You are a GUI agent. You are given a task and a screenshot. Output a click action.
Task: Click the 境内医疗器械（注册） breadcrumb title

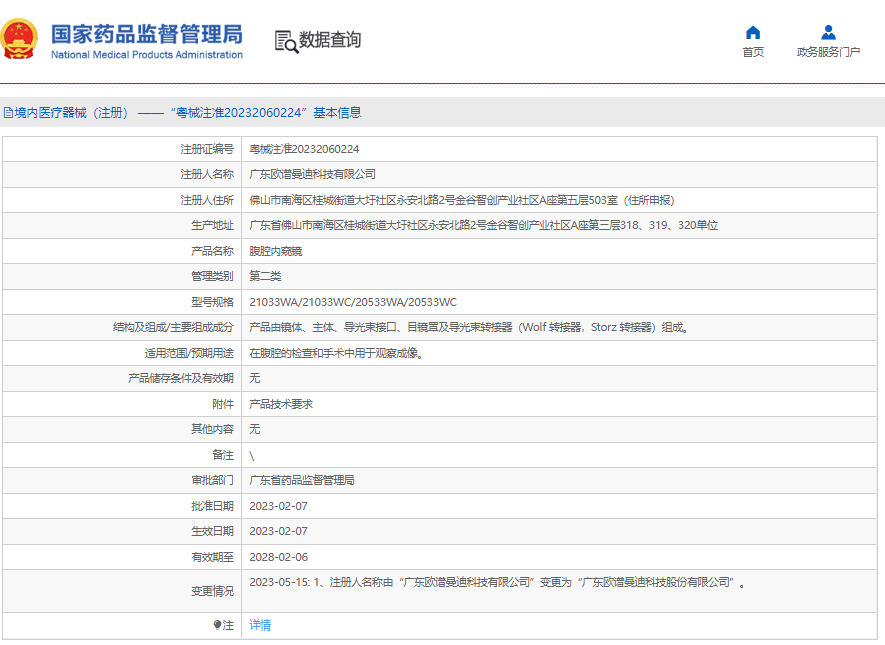[72, 113]
